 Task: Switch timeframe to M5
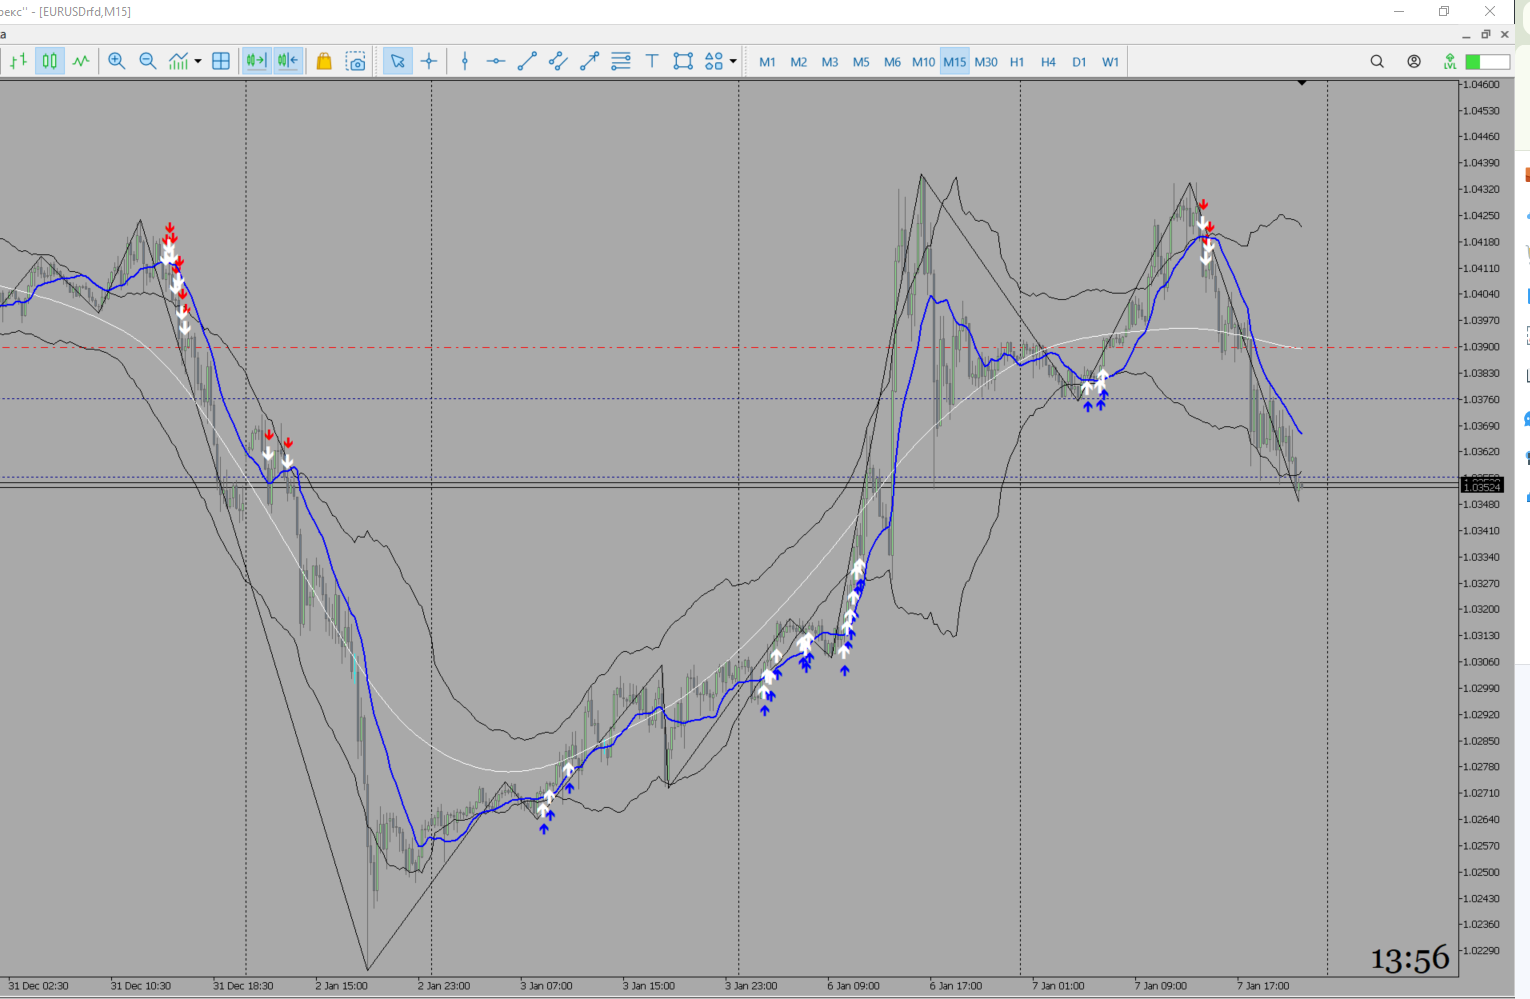point(861,62)
